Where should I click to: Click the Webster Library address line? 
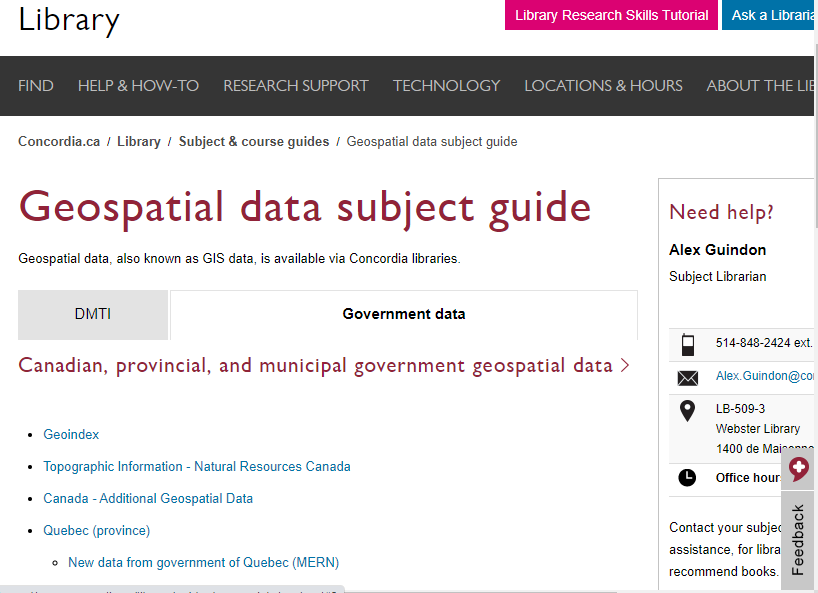(757, 429)
